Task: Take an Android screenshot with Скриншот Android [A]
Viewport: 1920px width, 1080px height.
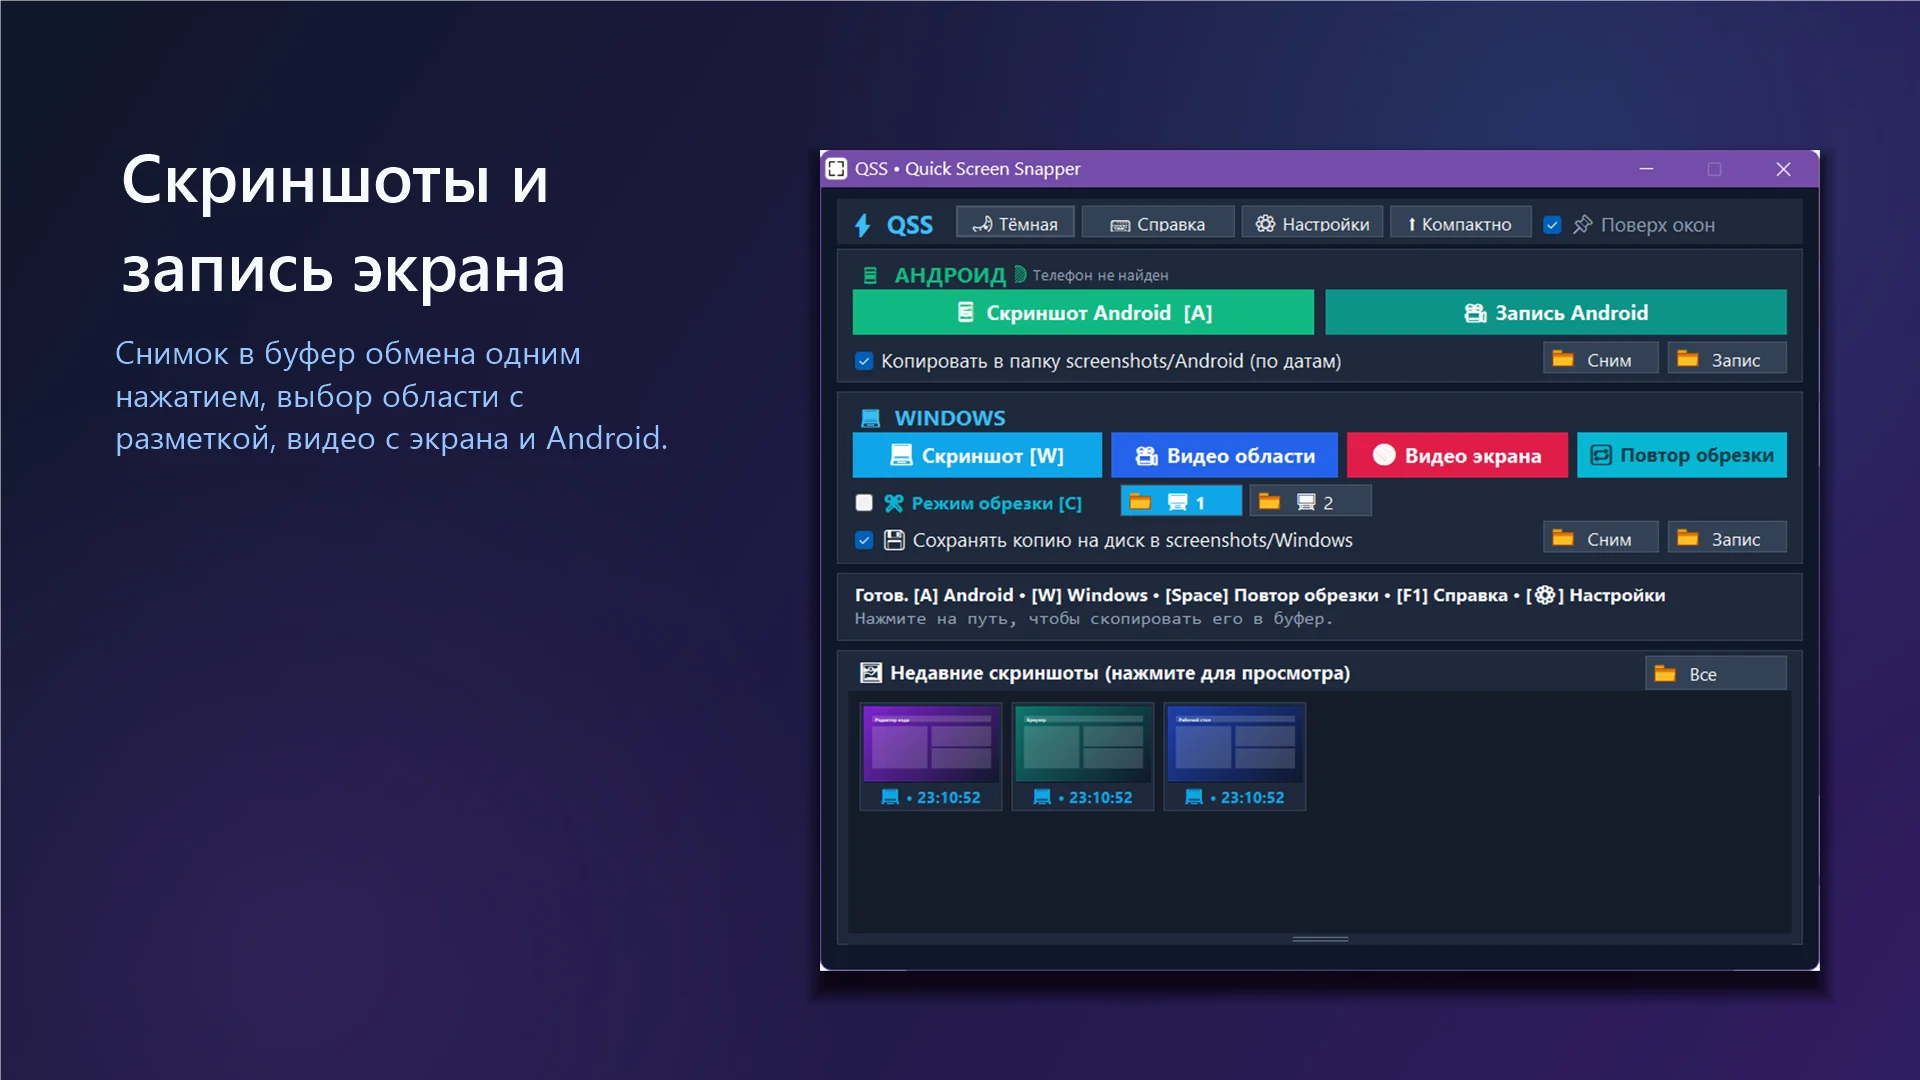Action: (1083, 312)
